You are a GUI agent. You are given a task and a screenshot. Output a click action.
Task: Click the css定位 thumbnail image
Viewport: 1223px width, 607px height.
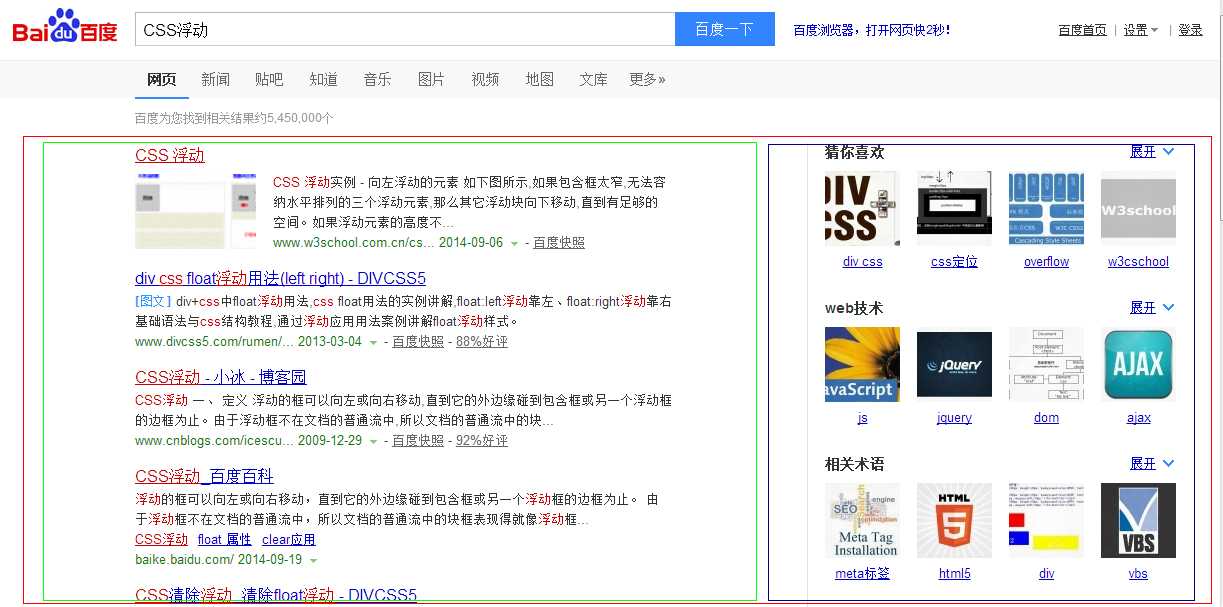(954, 208)
